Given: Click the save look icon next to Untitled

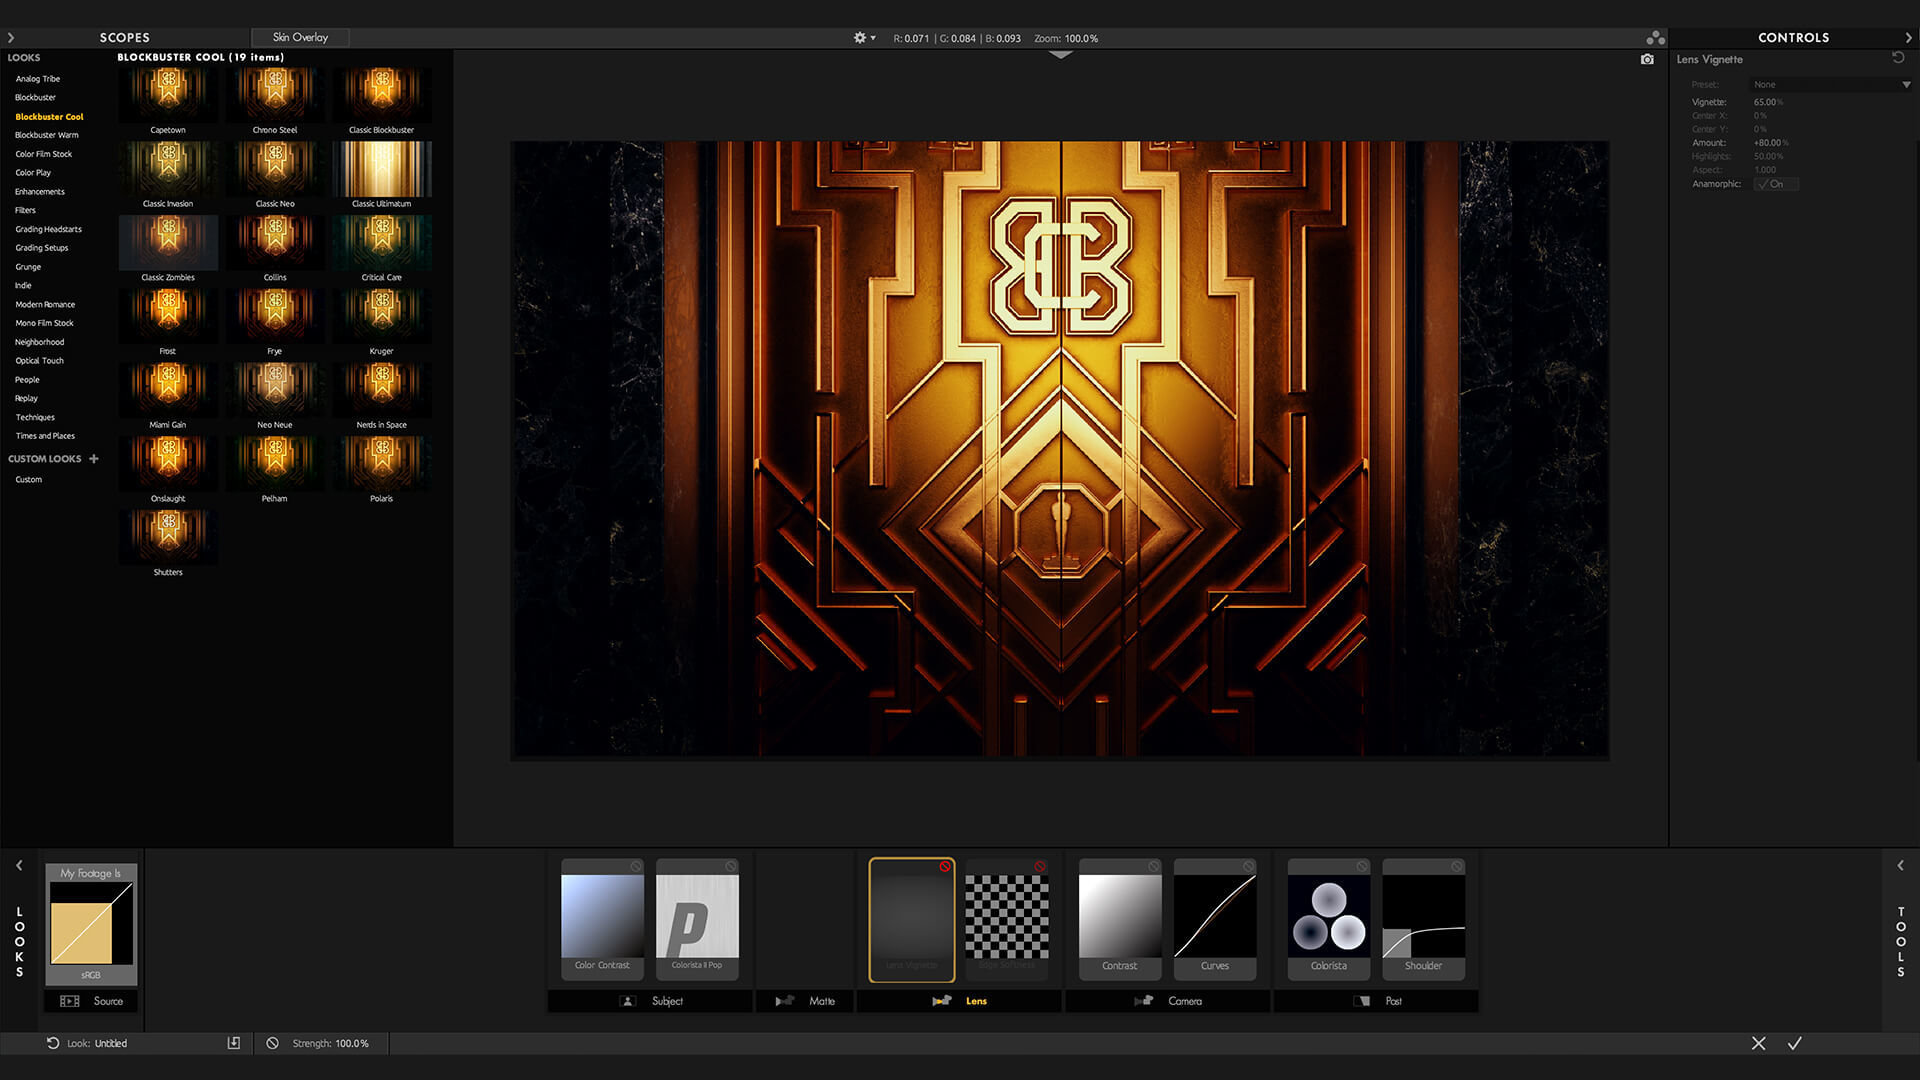Looking at the screenshot, I should [233, 1043].
